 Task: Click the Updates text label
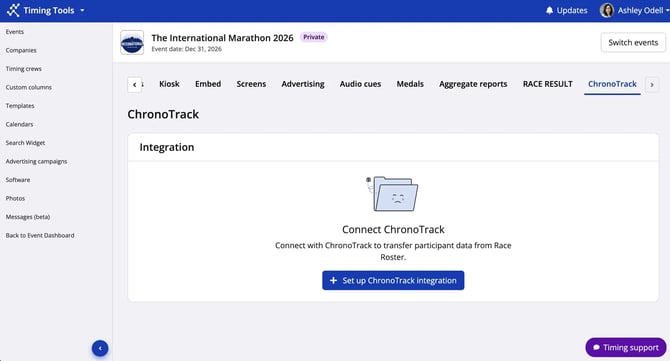point(572,10)
